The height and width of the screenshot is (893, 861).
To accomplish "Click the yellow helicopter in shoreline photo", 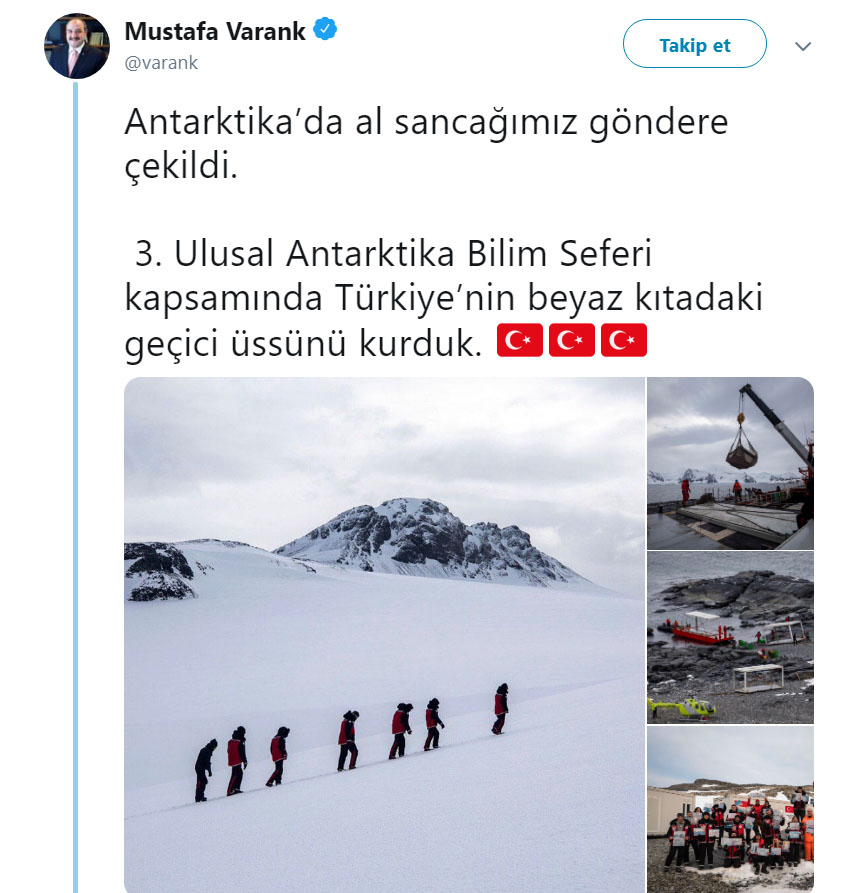I will [683, 709].
